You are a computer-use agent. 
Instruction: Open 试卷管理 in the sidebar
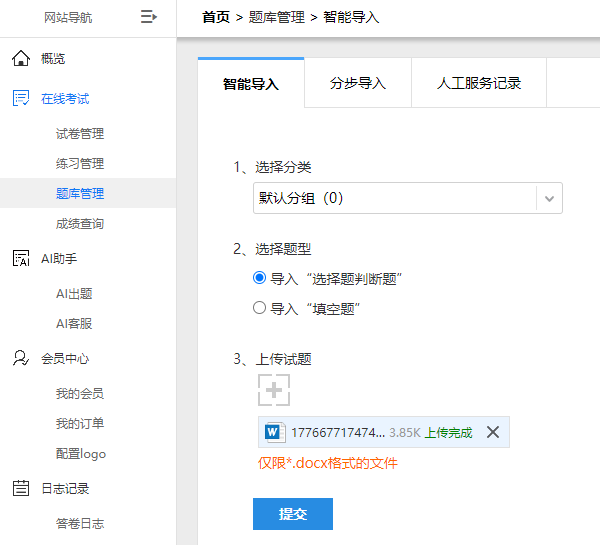point(80,134)
